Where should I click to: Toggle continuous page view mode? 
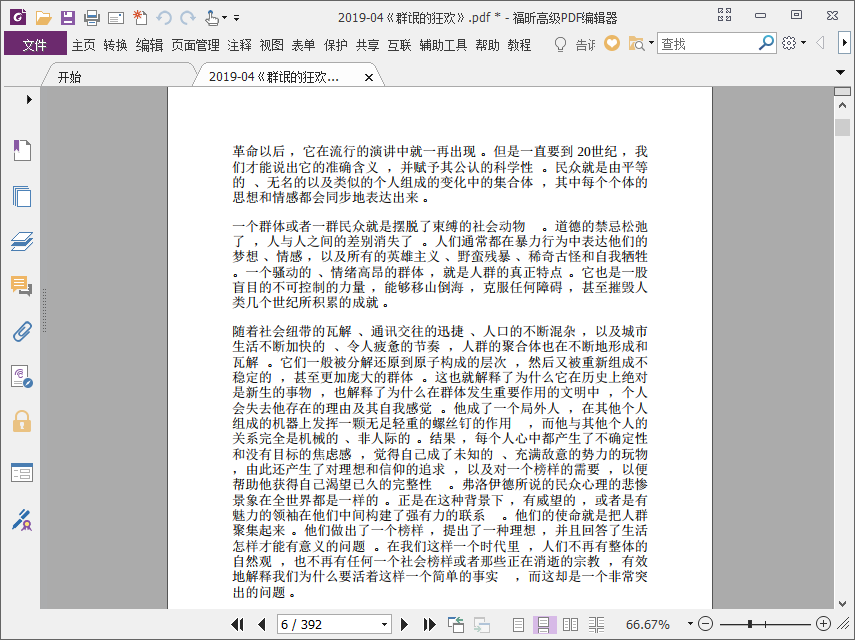coord(544,625)
